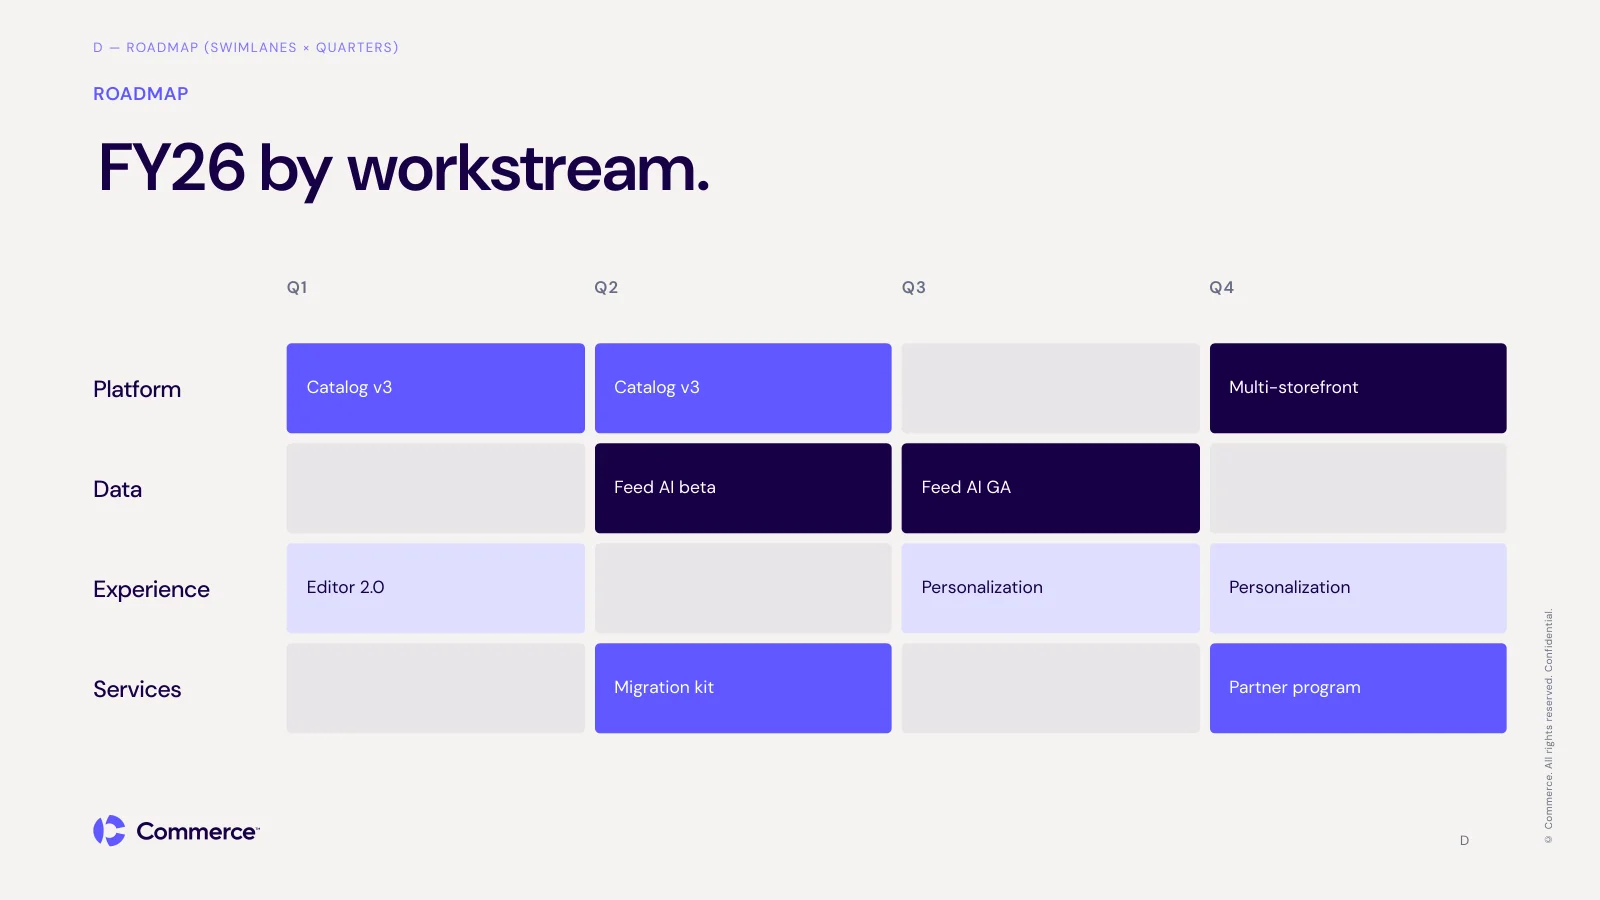
Task: Select the empty Platform Q3 cell
Action: [1051, 388]
